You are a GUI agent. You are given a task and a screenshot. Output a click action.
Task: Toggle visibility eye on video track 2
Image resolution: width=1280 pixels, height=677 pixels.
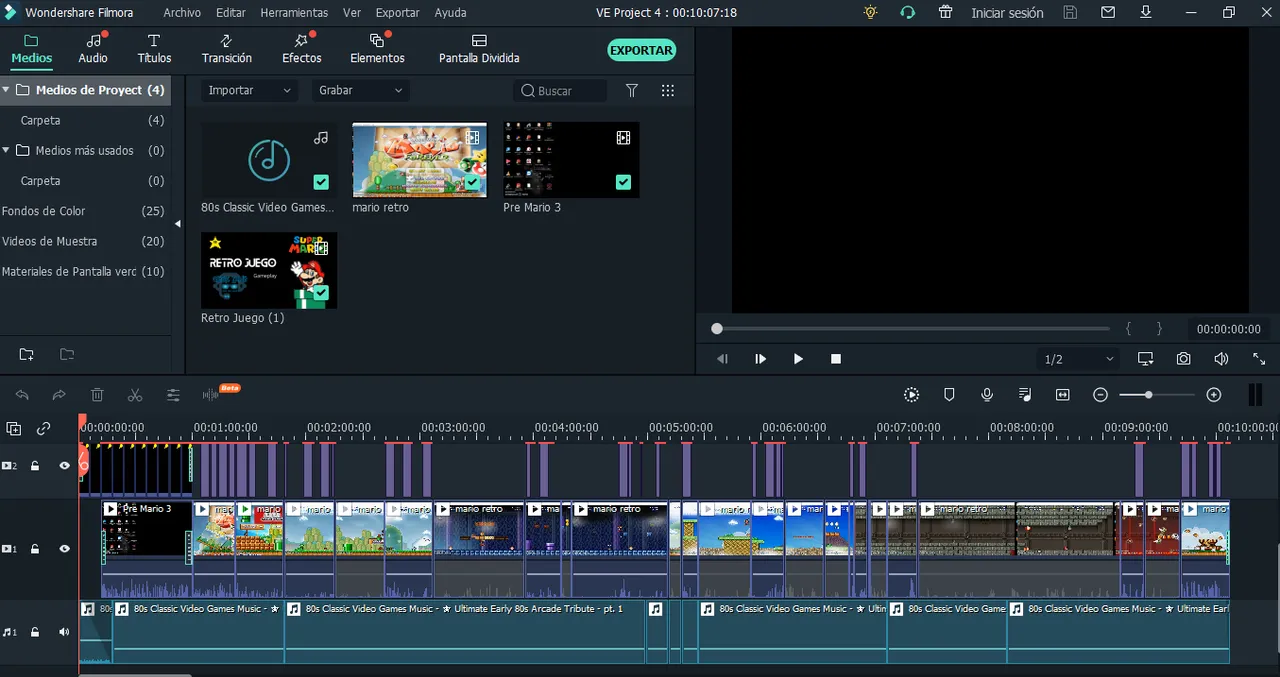(x=65, y=465)
